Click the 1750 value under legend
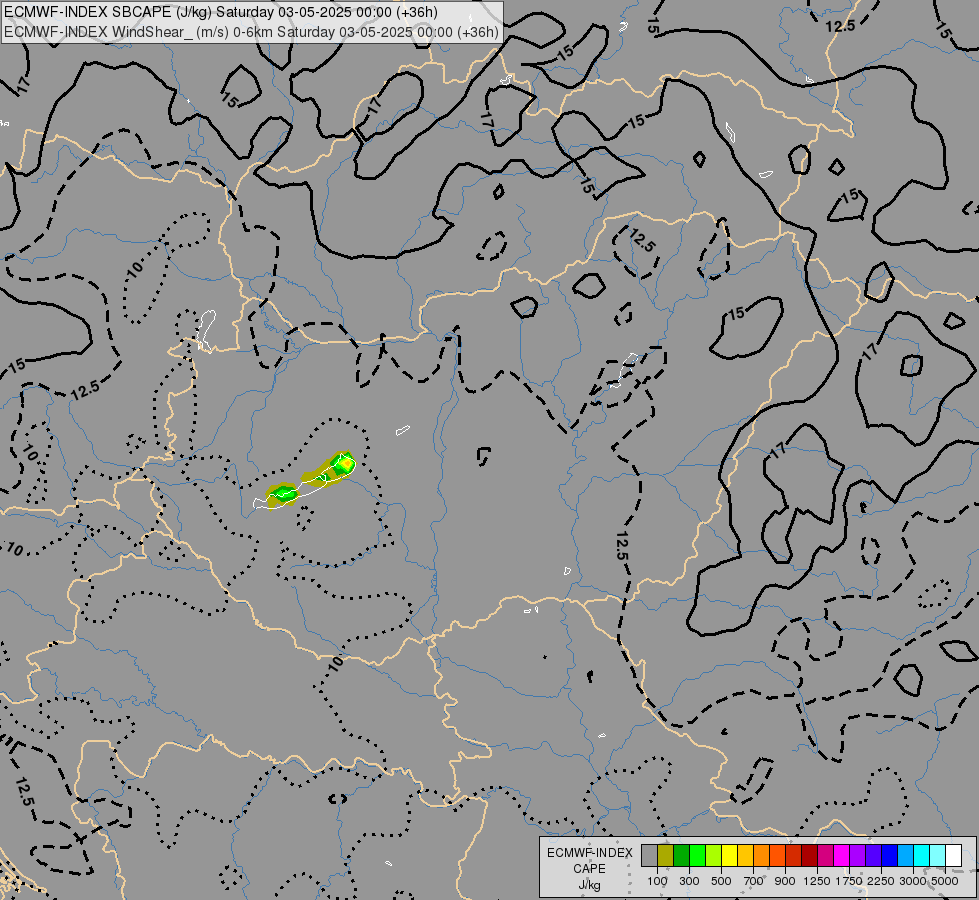 849,881
